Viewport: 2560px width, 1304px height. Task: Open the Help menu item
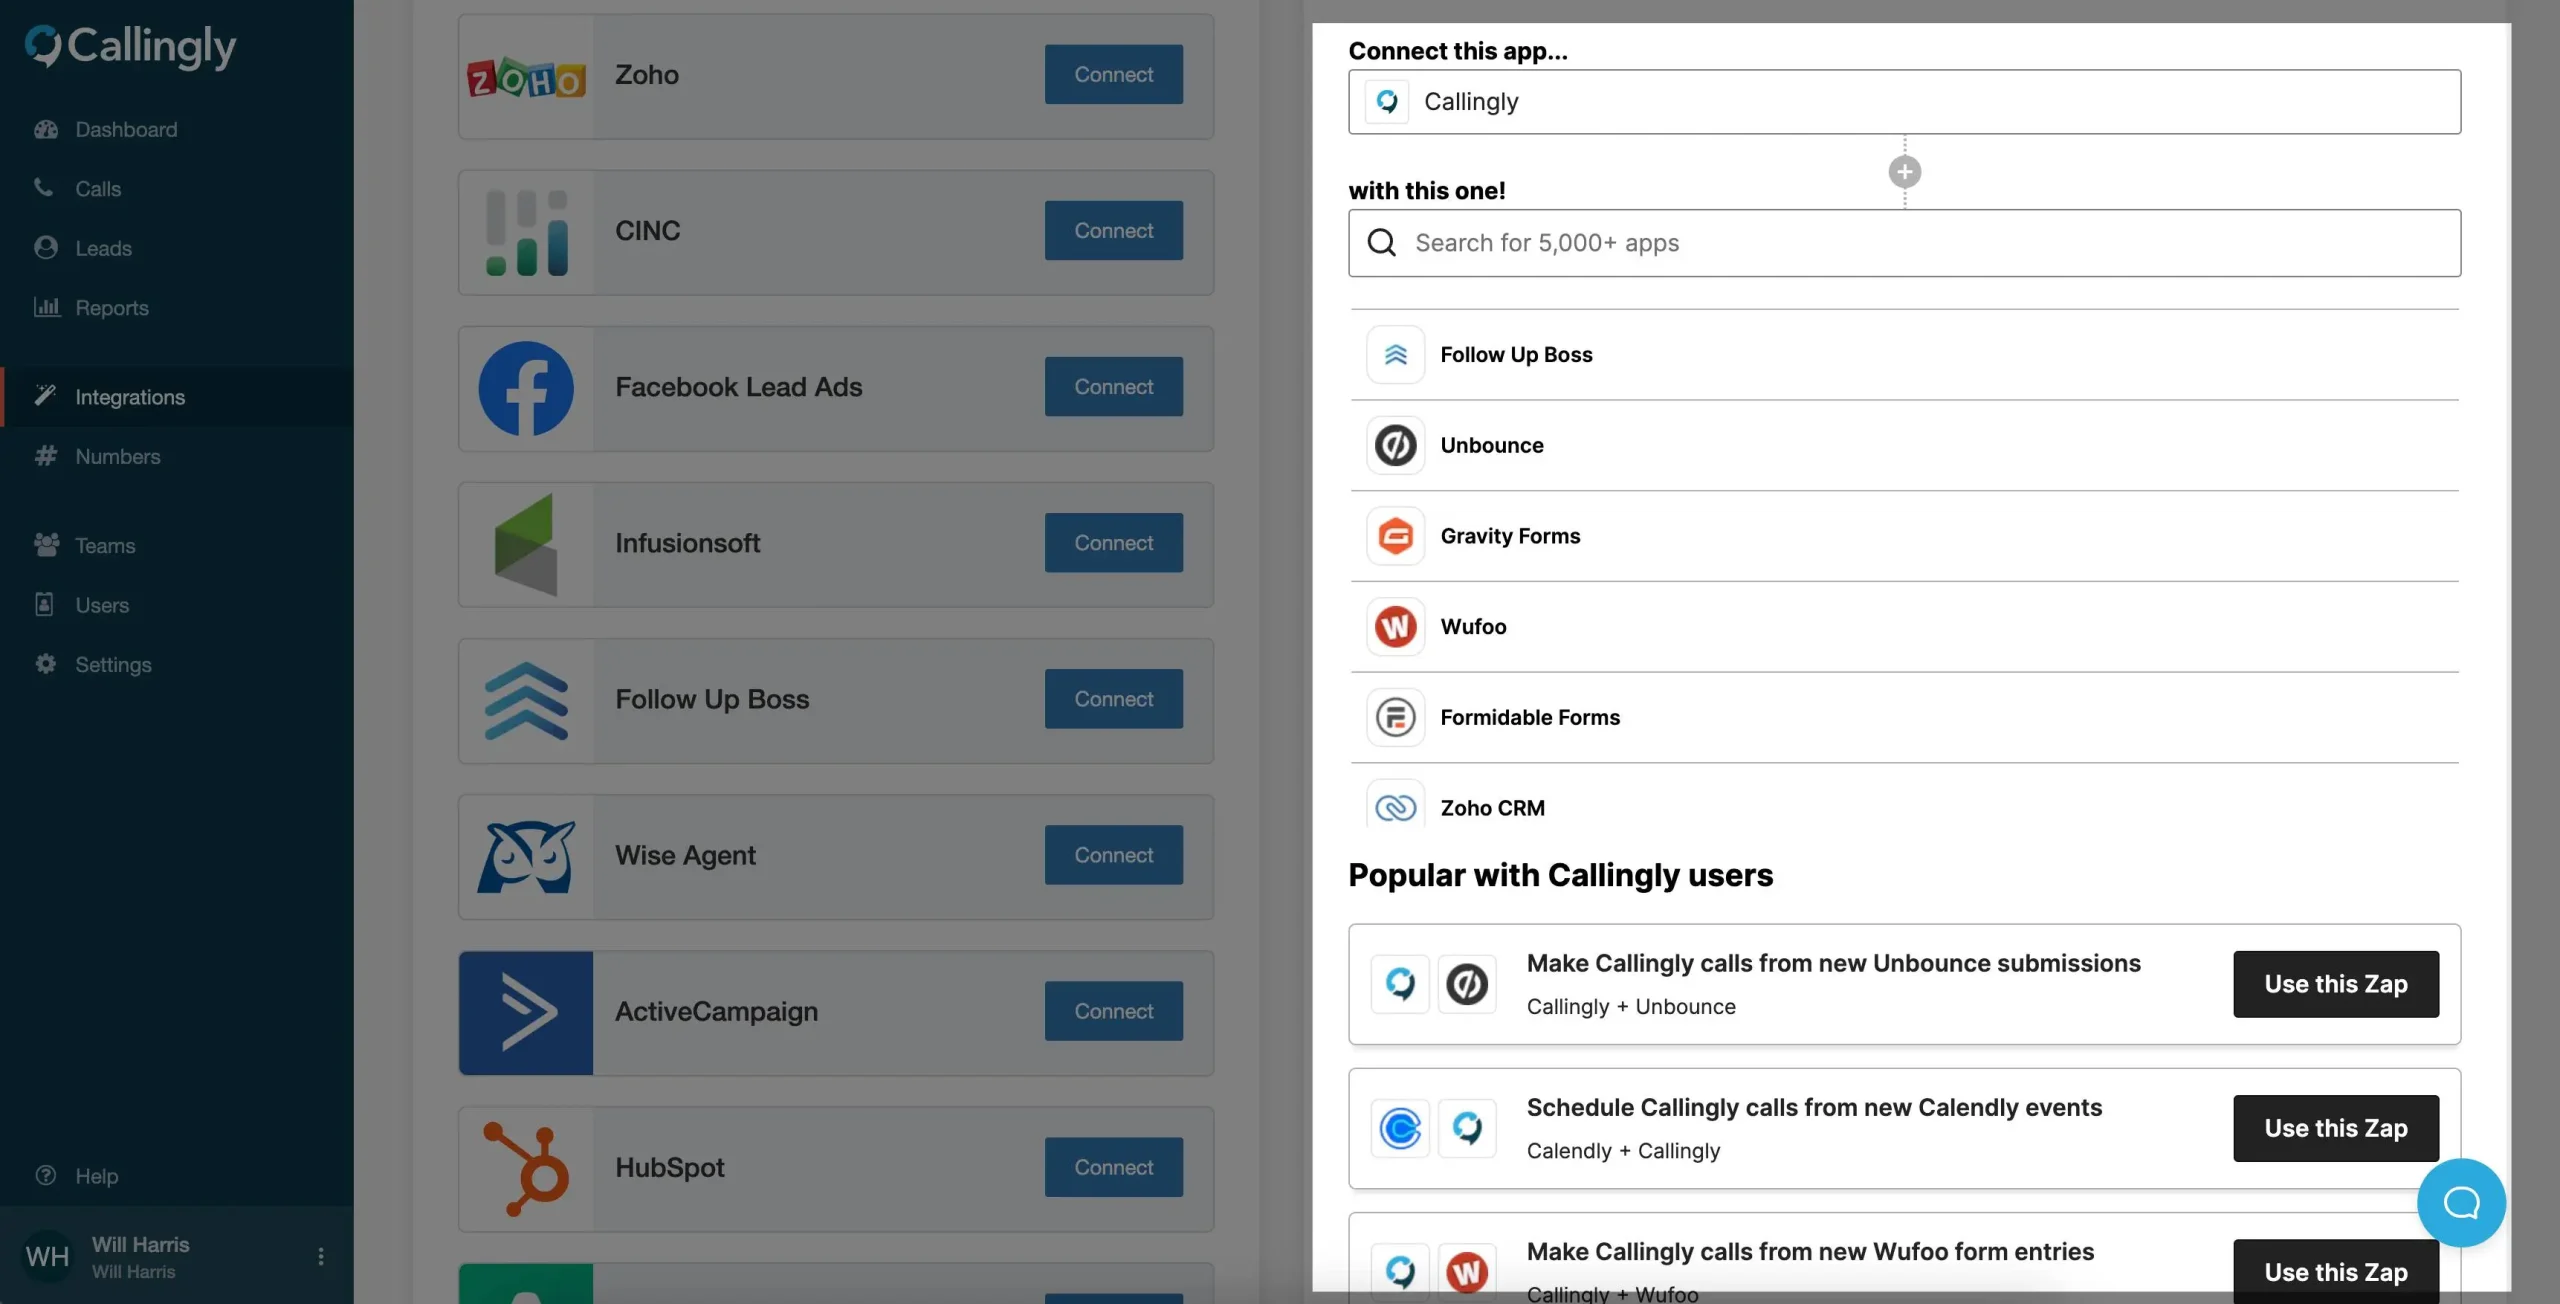coord(97,1176)
